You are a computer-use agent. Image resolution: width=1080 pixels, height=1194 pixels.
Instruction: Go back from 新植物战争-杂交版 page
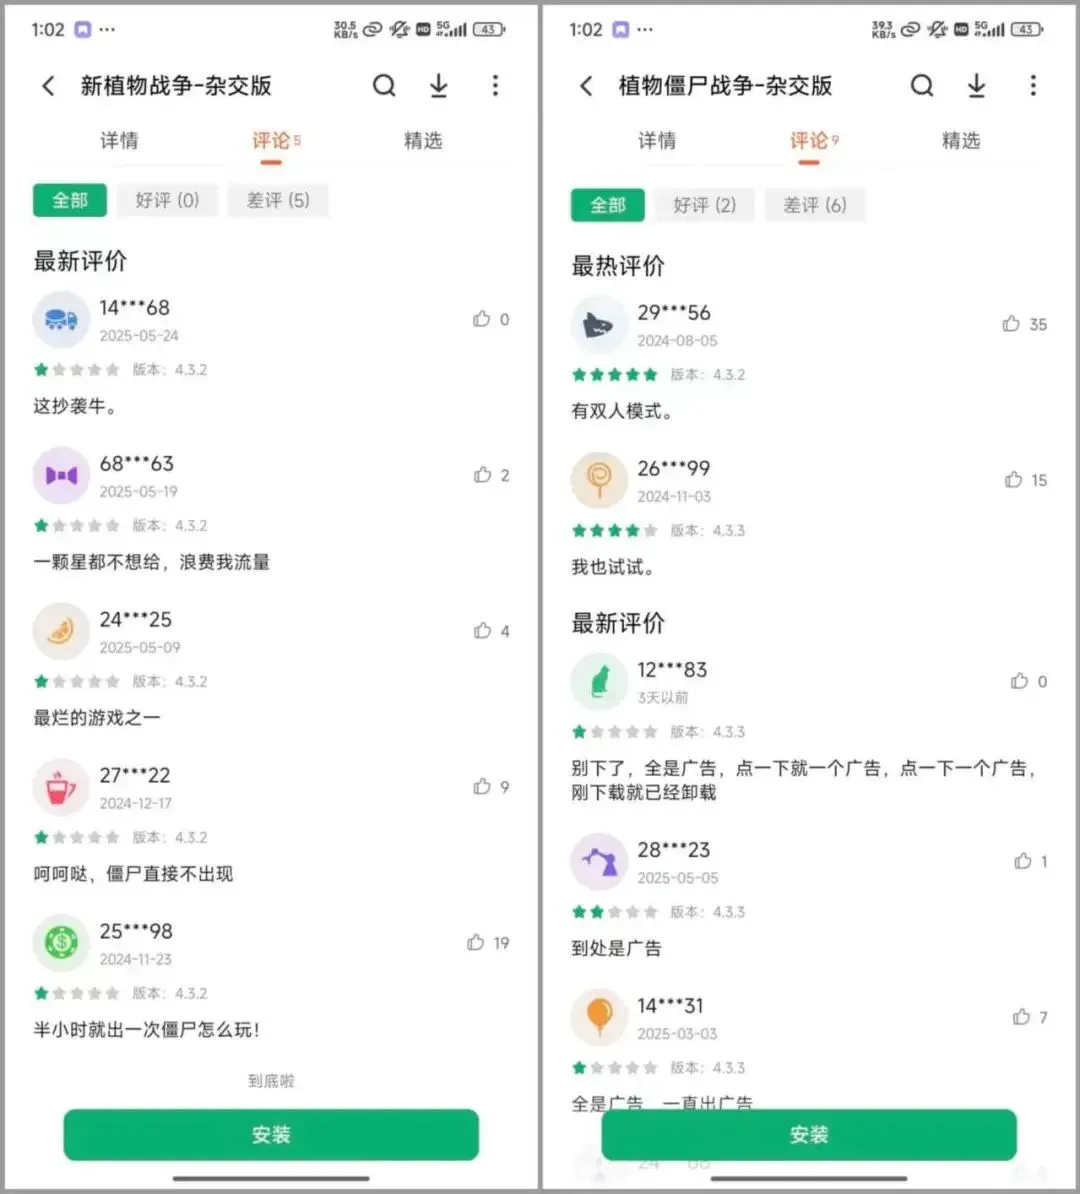point(48,86)
